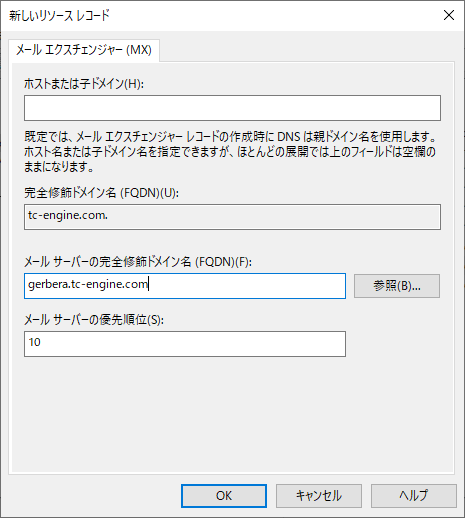Click the OK button
Image resolution: width=465 pixels, height=518 pixels.
point(224,496)
